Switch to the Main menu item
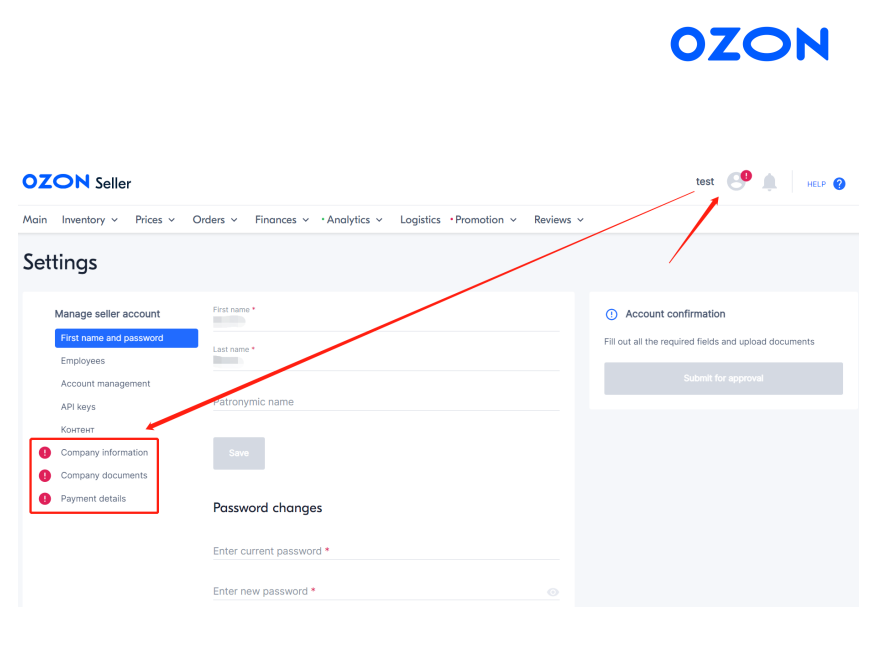Image resolution: width=877 pixels, height=657 pixels. 35,219
